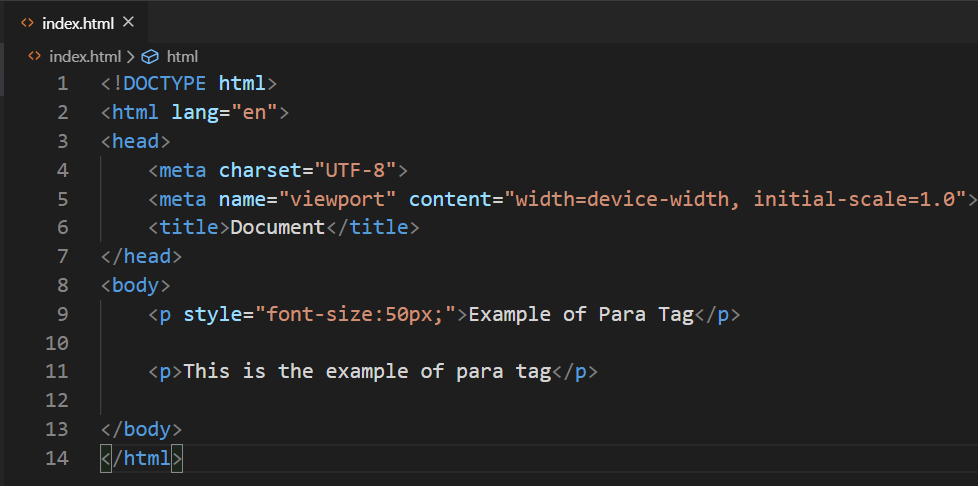This screenshot has width=978, height=486.
Task: Click line number 14 in the gutter
Action: pos(57,458)
